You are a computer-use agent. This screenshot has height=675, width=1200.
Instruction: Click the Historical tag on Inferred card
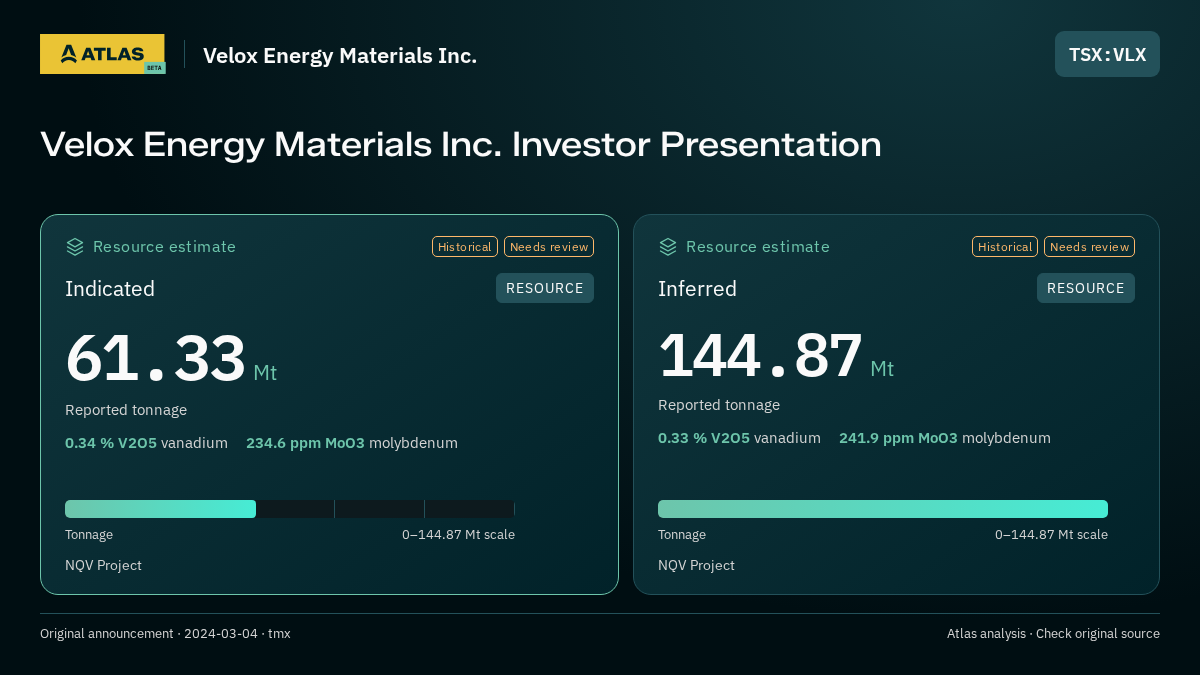[x=1005, y=247]
